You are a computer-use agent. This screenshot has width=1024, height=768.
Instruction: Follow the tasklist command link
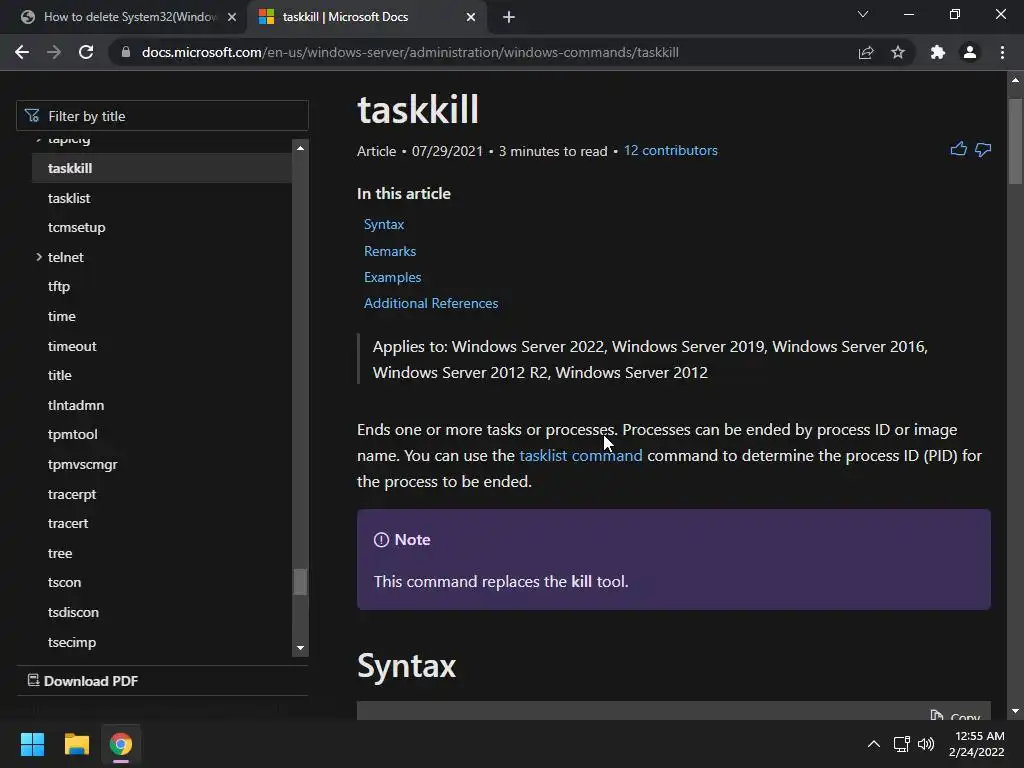pos(581,455)
